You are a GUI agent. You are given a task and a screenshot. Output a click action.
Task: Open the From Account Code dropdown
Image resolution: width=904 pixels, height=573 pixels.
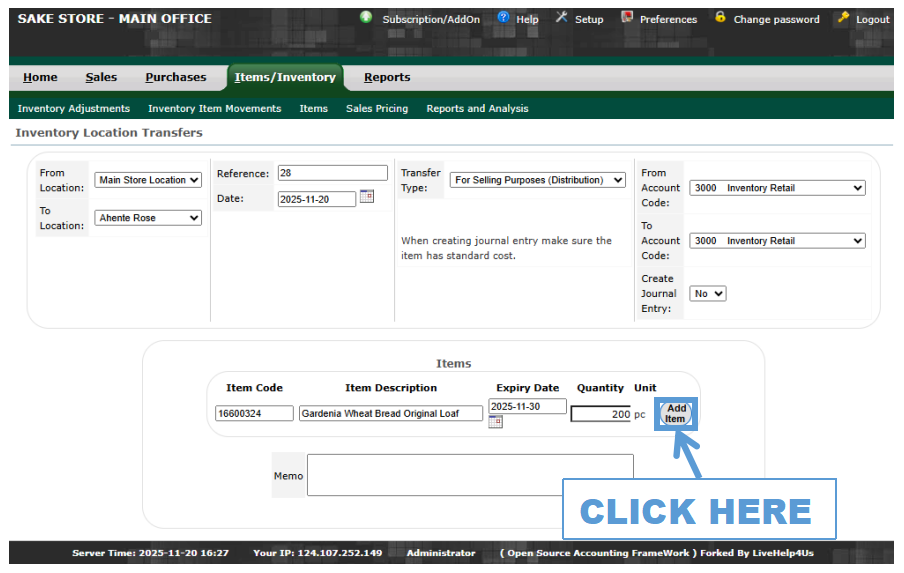[x=777, y=188]
